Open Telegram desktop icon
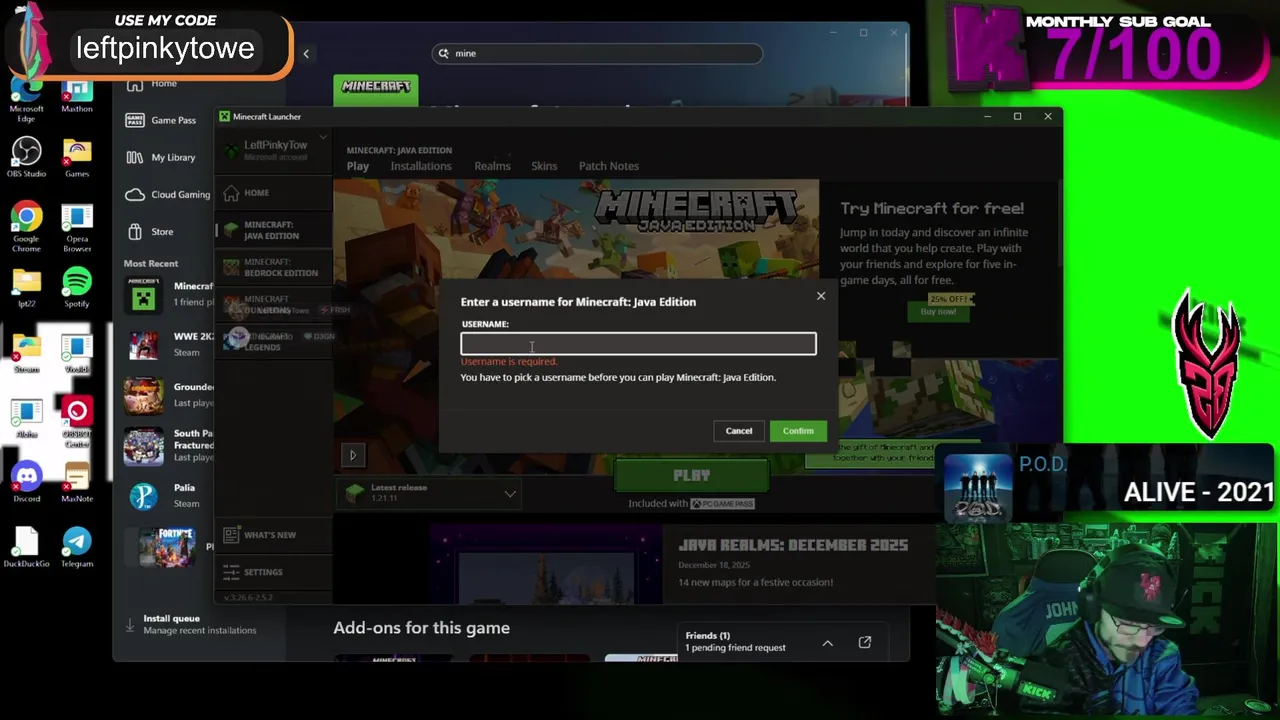The image size is (1280, 720). tap(77, 548)
